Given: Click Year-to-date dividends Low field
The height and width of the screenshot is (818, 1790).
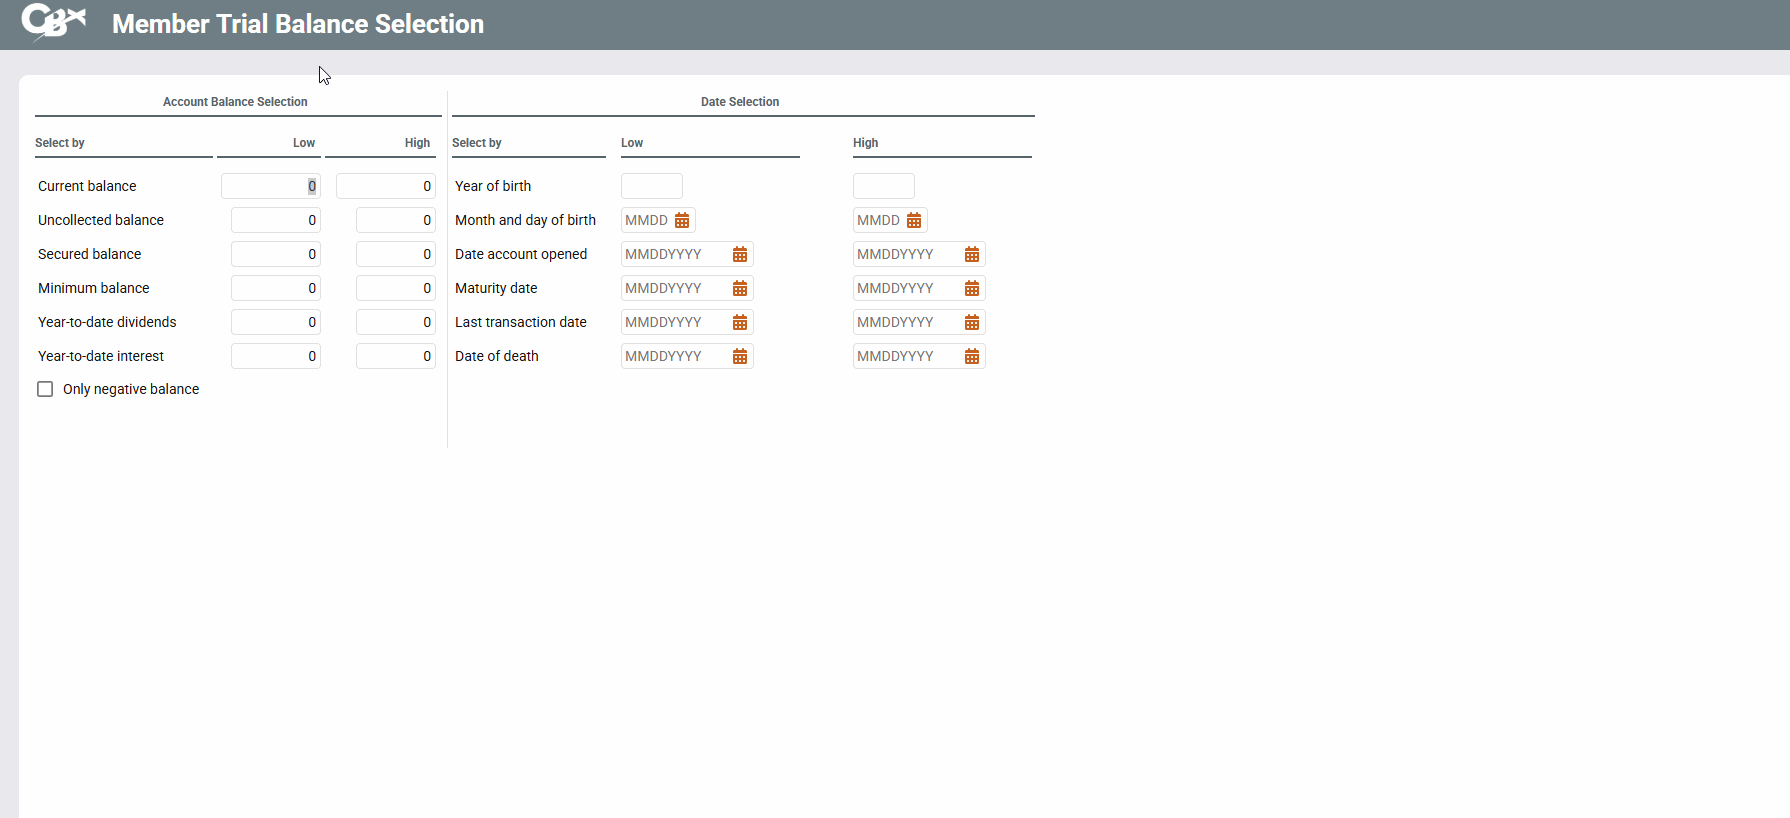Looking at the screenshot, I should pos(275,322).
